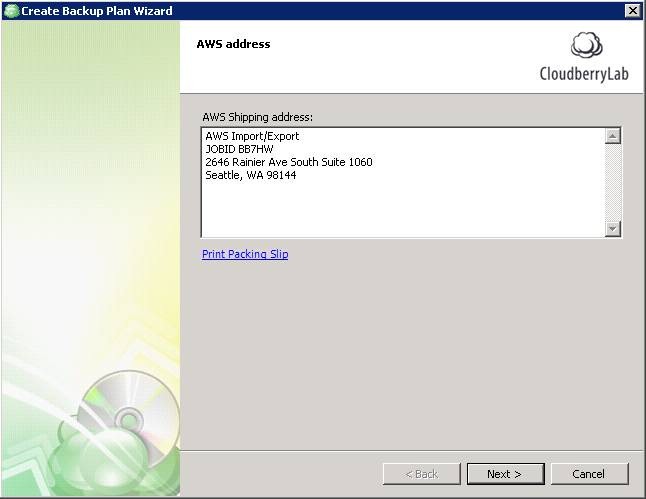Screen dimensions: 646x499
Task: Click the scroll up arrow in address box
Action: tap(613, 136)
